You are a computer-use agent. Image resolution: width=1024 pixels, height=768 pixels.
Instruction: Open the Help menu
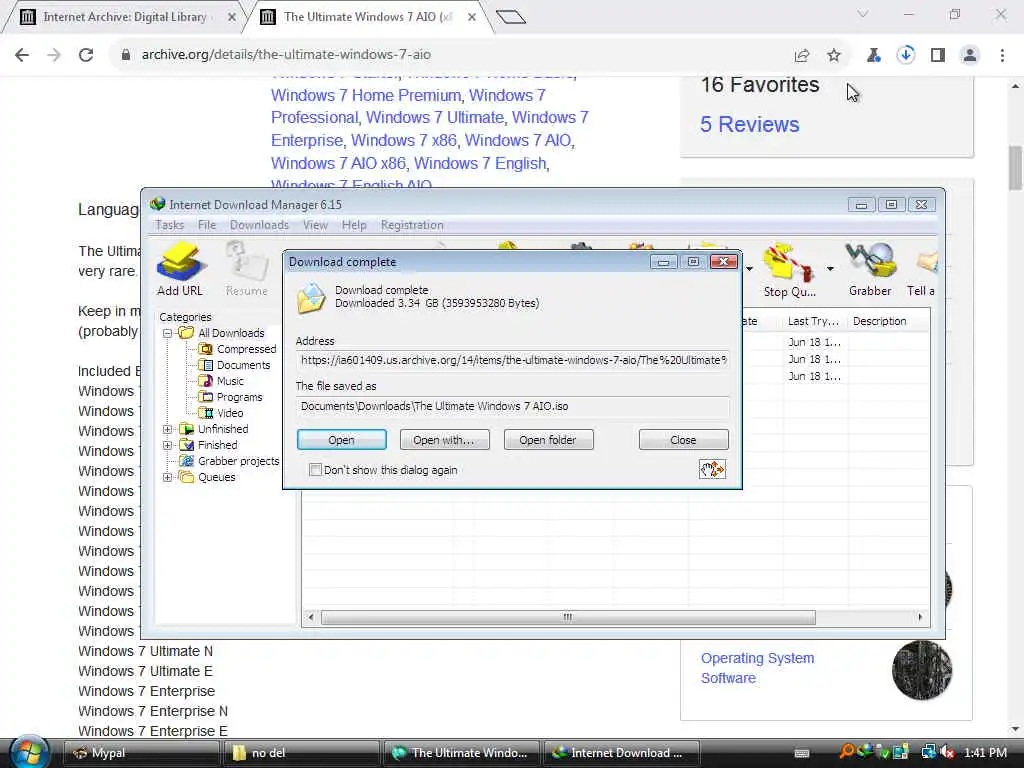(x=354, y=225)
